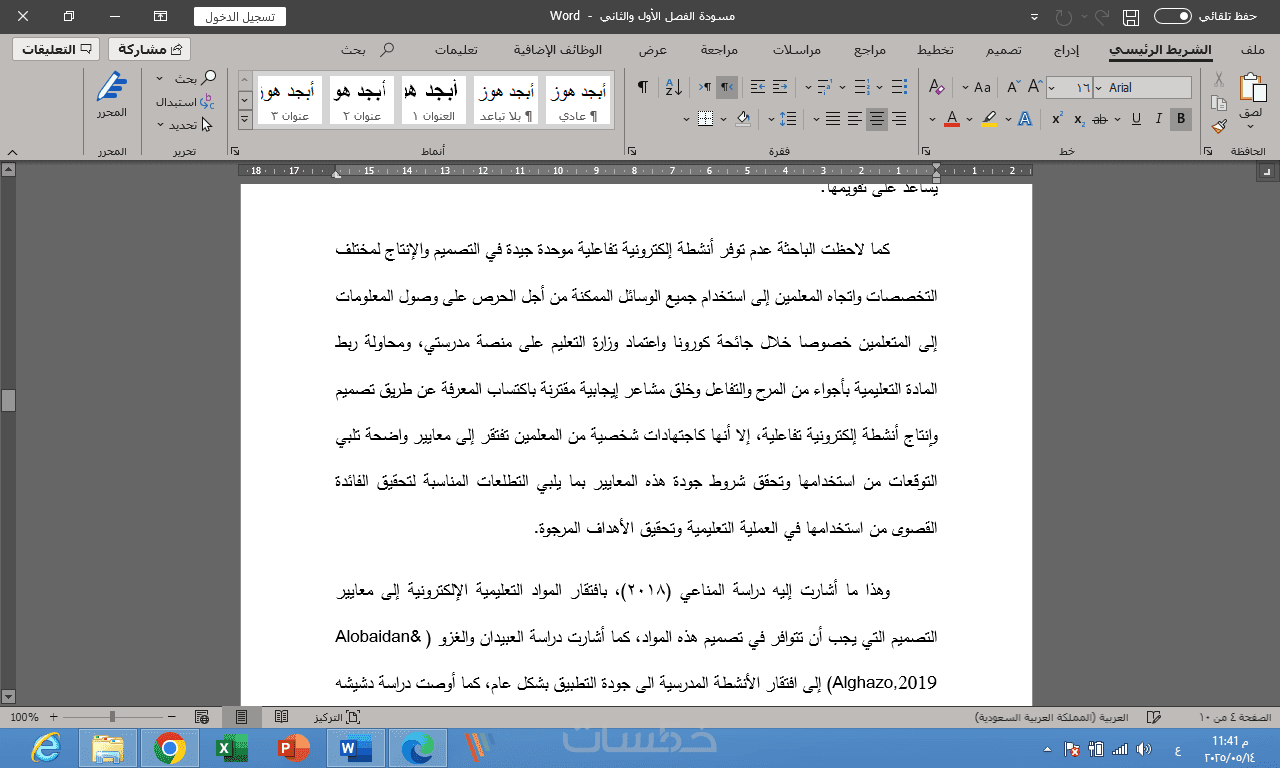Apply superscript formatting icon
This screenshot has height=768, width=1280.
pyautogui.click(x=1056, y=119)
